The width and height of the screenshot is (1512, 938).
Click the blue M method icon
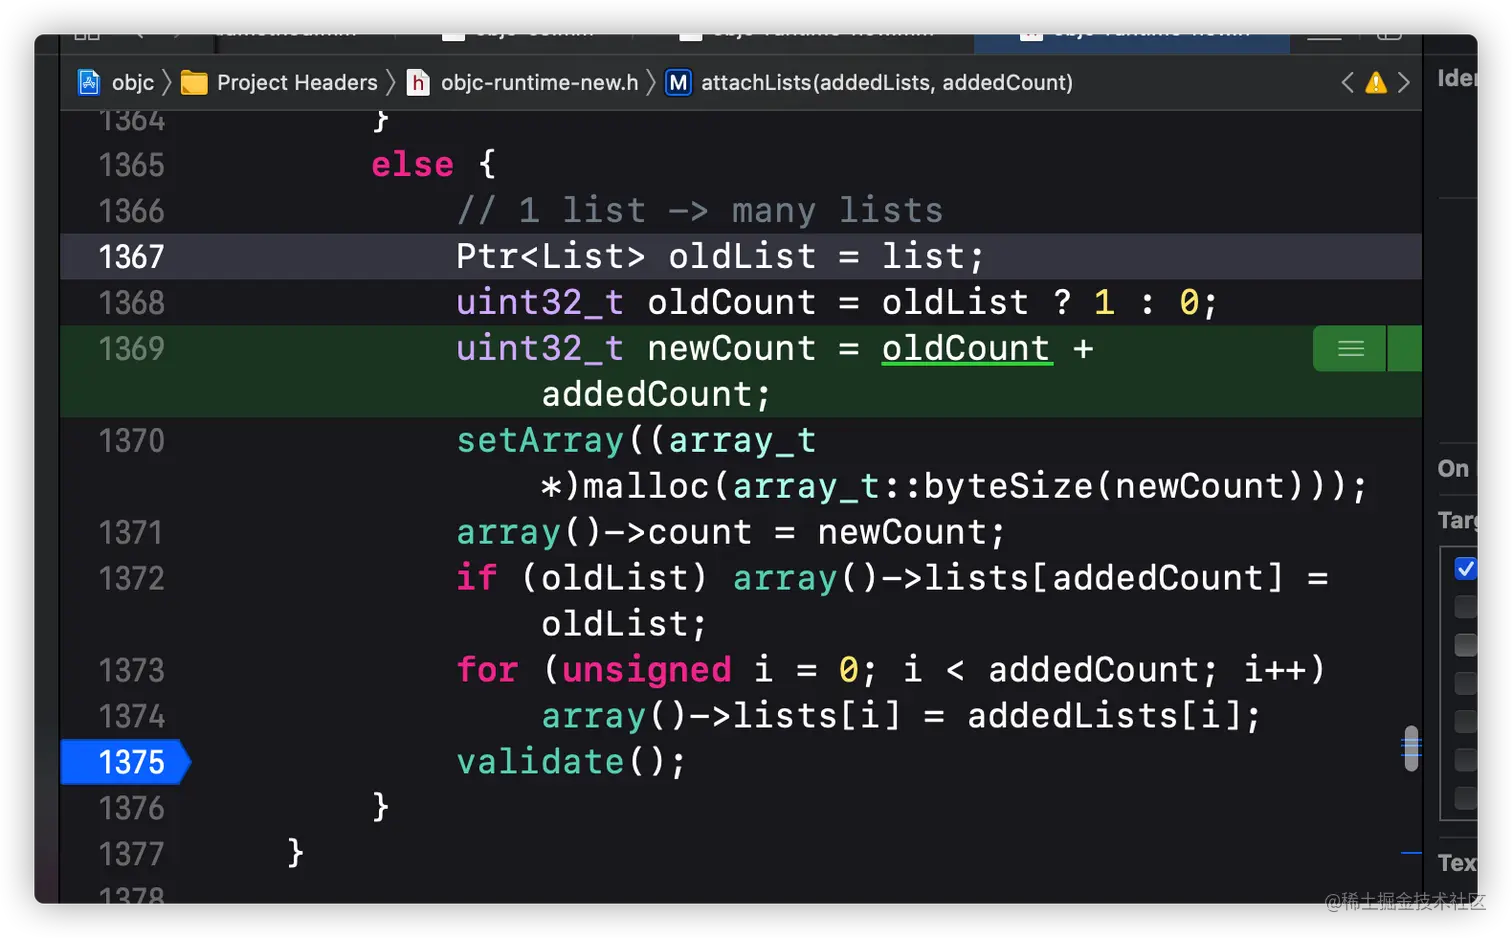pyautogui.click(x=678, y=82)
